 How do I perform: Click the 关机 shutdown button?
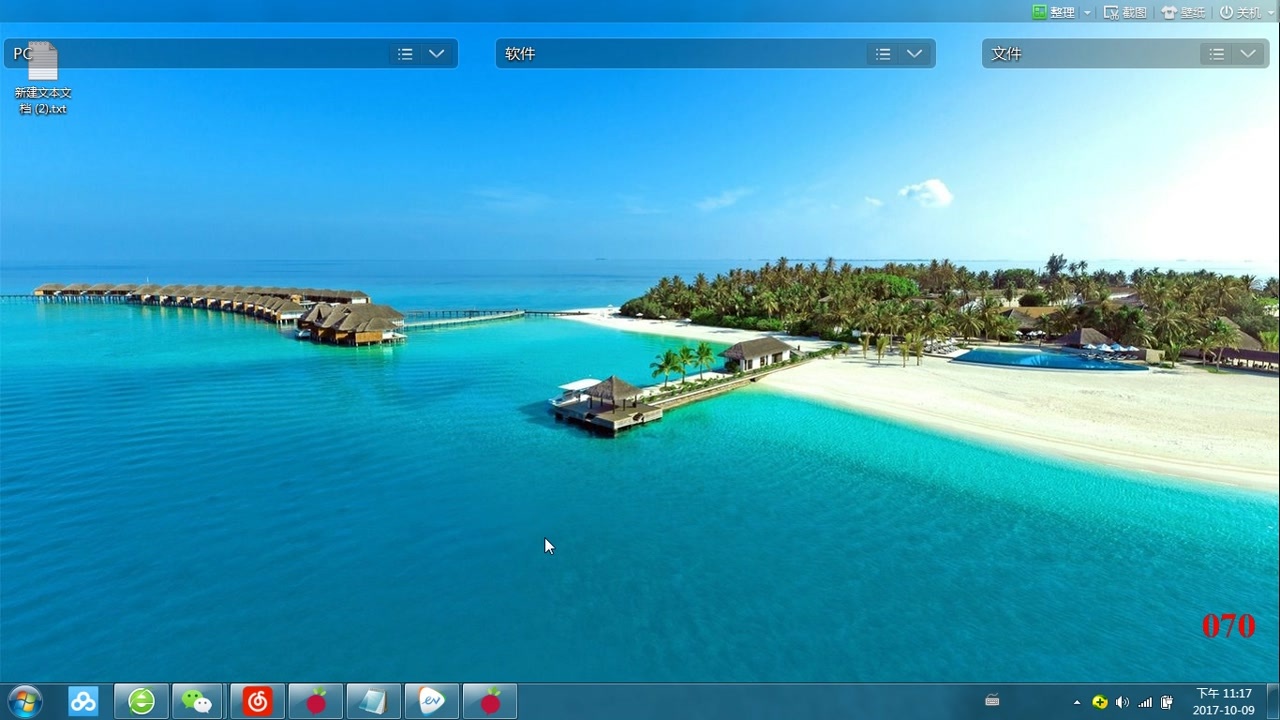1240,12
